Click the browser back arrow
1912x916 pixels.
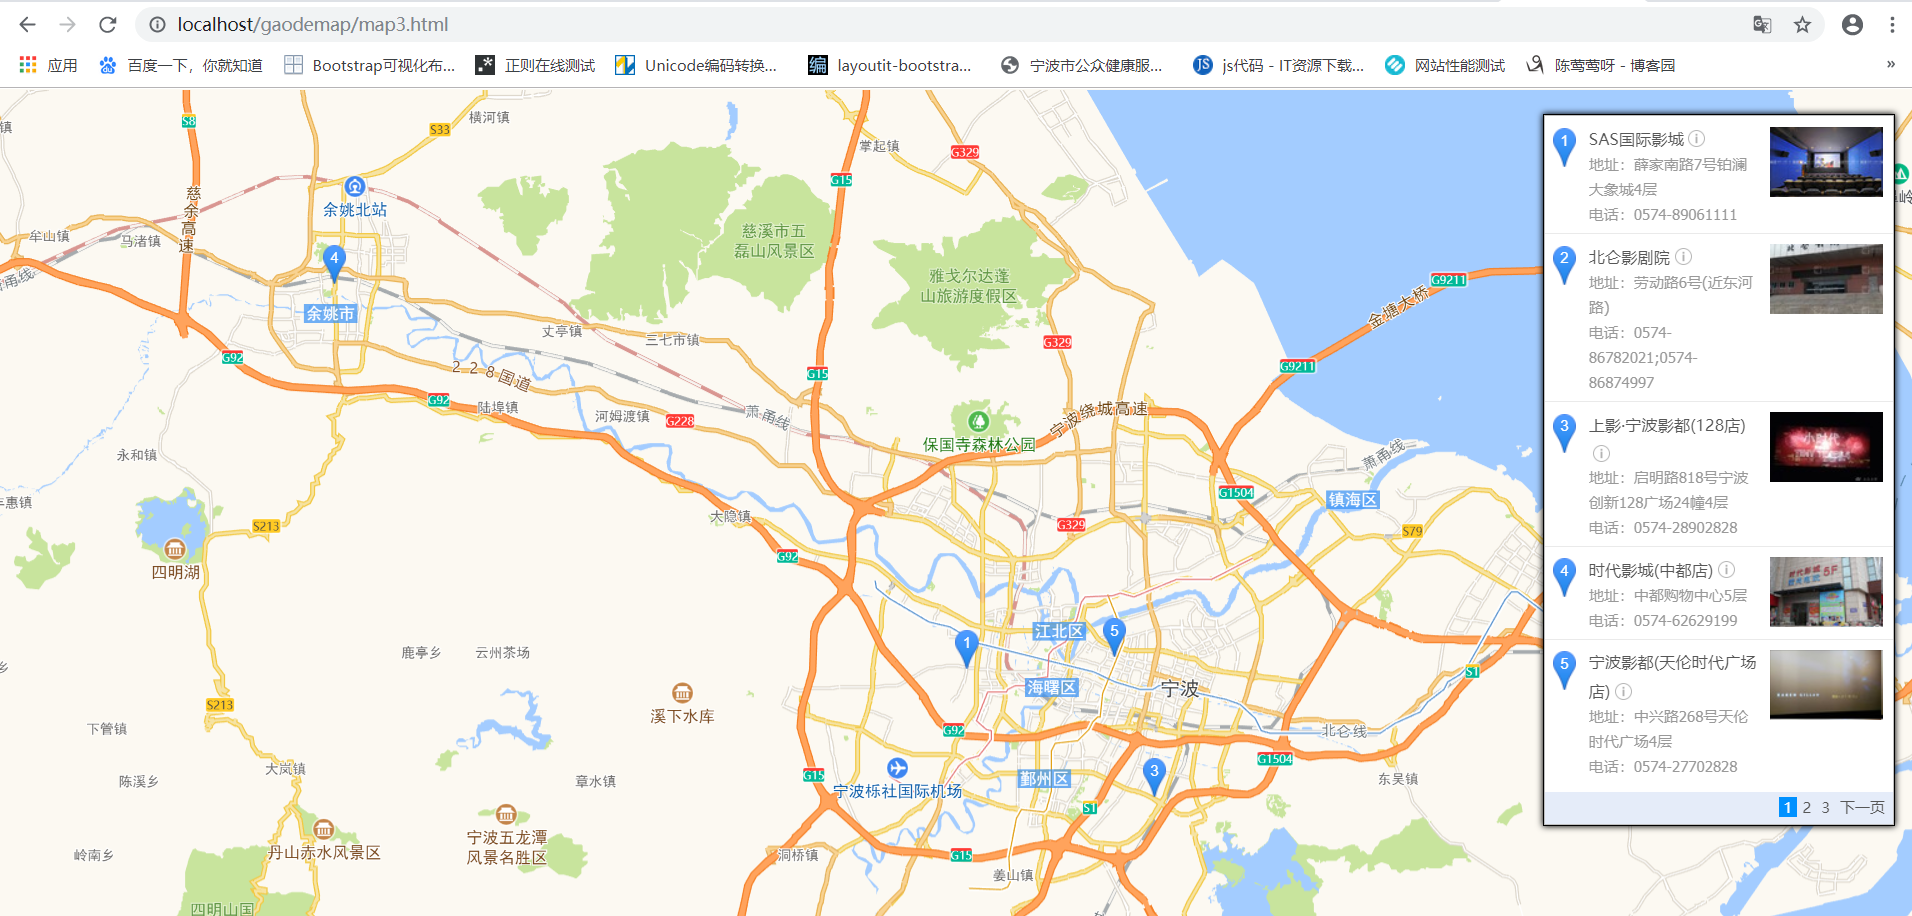27,24
